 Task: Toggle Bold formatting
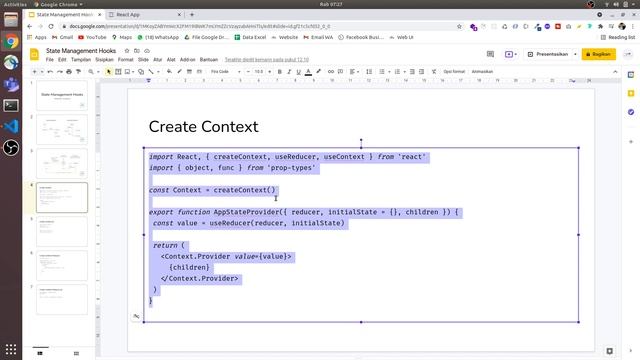point(280,72)
